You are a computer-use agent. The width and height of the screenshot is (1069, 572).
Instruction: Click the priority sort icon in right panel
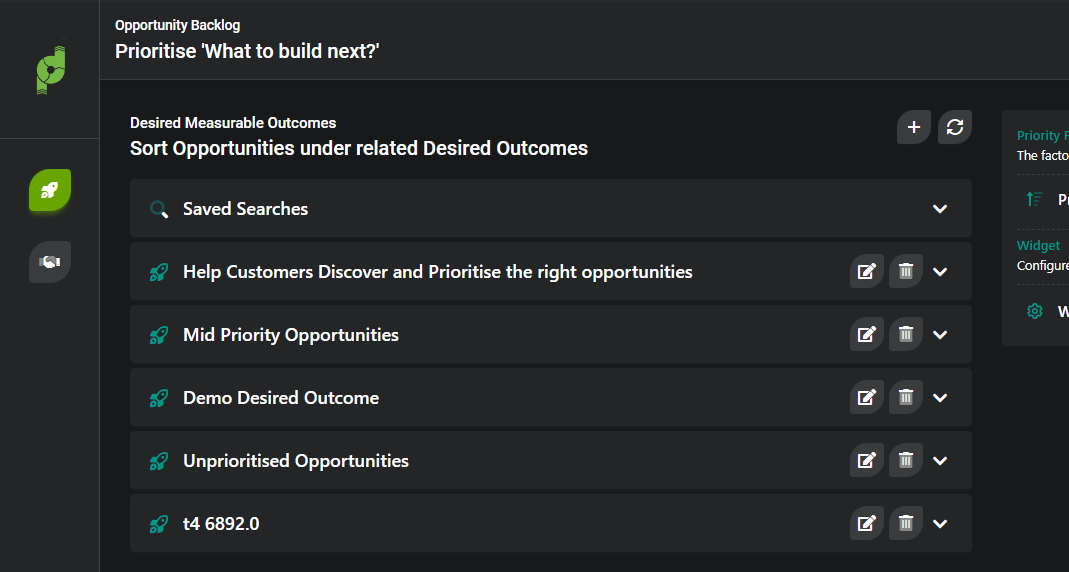click(1035, 199)
